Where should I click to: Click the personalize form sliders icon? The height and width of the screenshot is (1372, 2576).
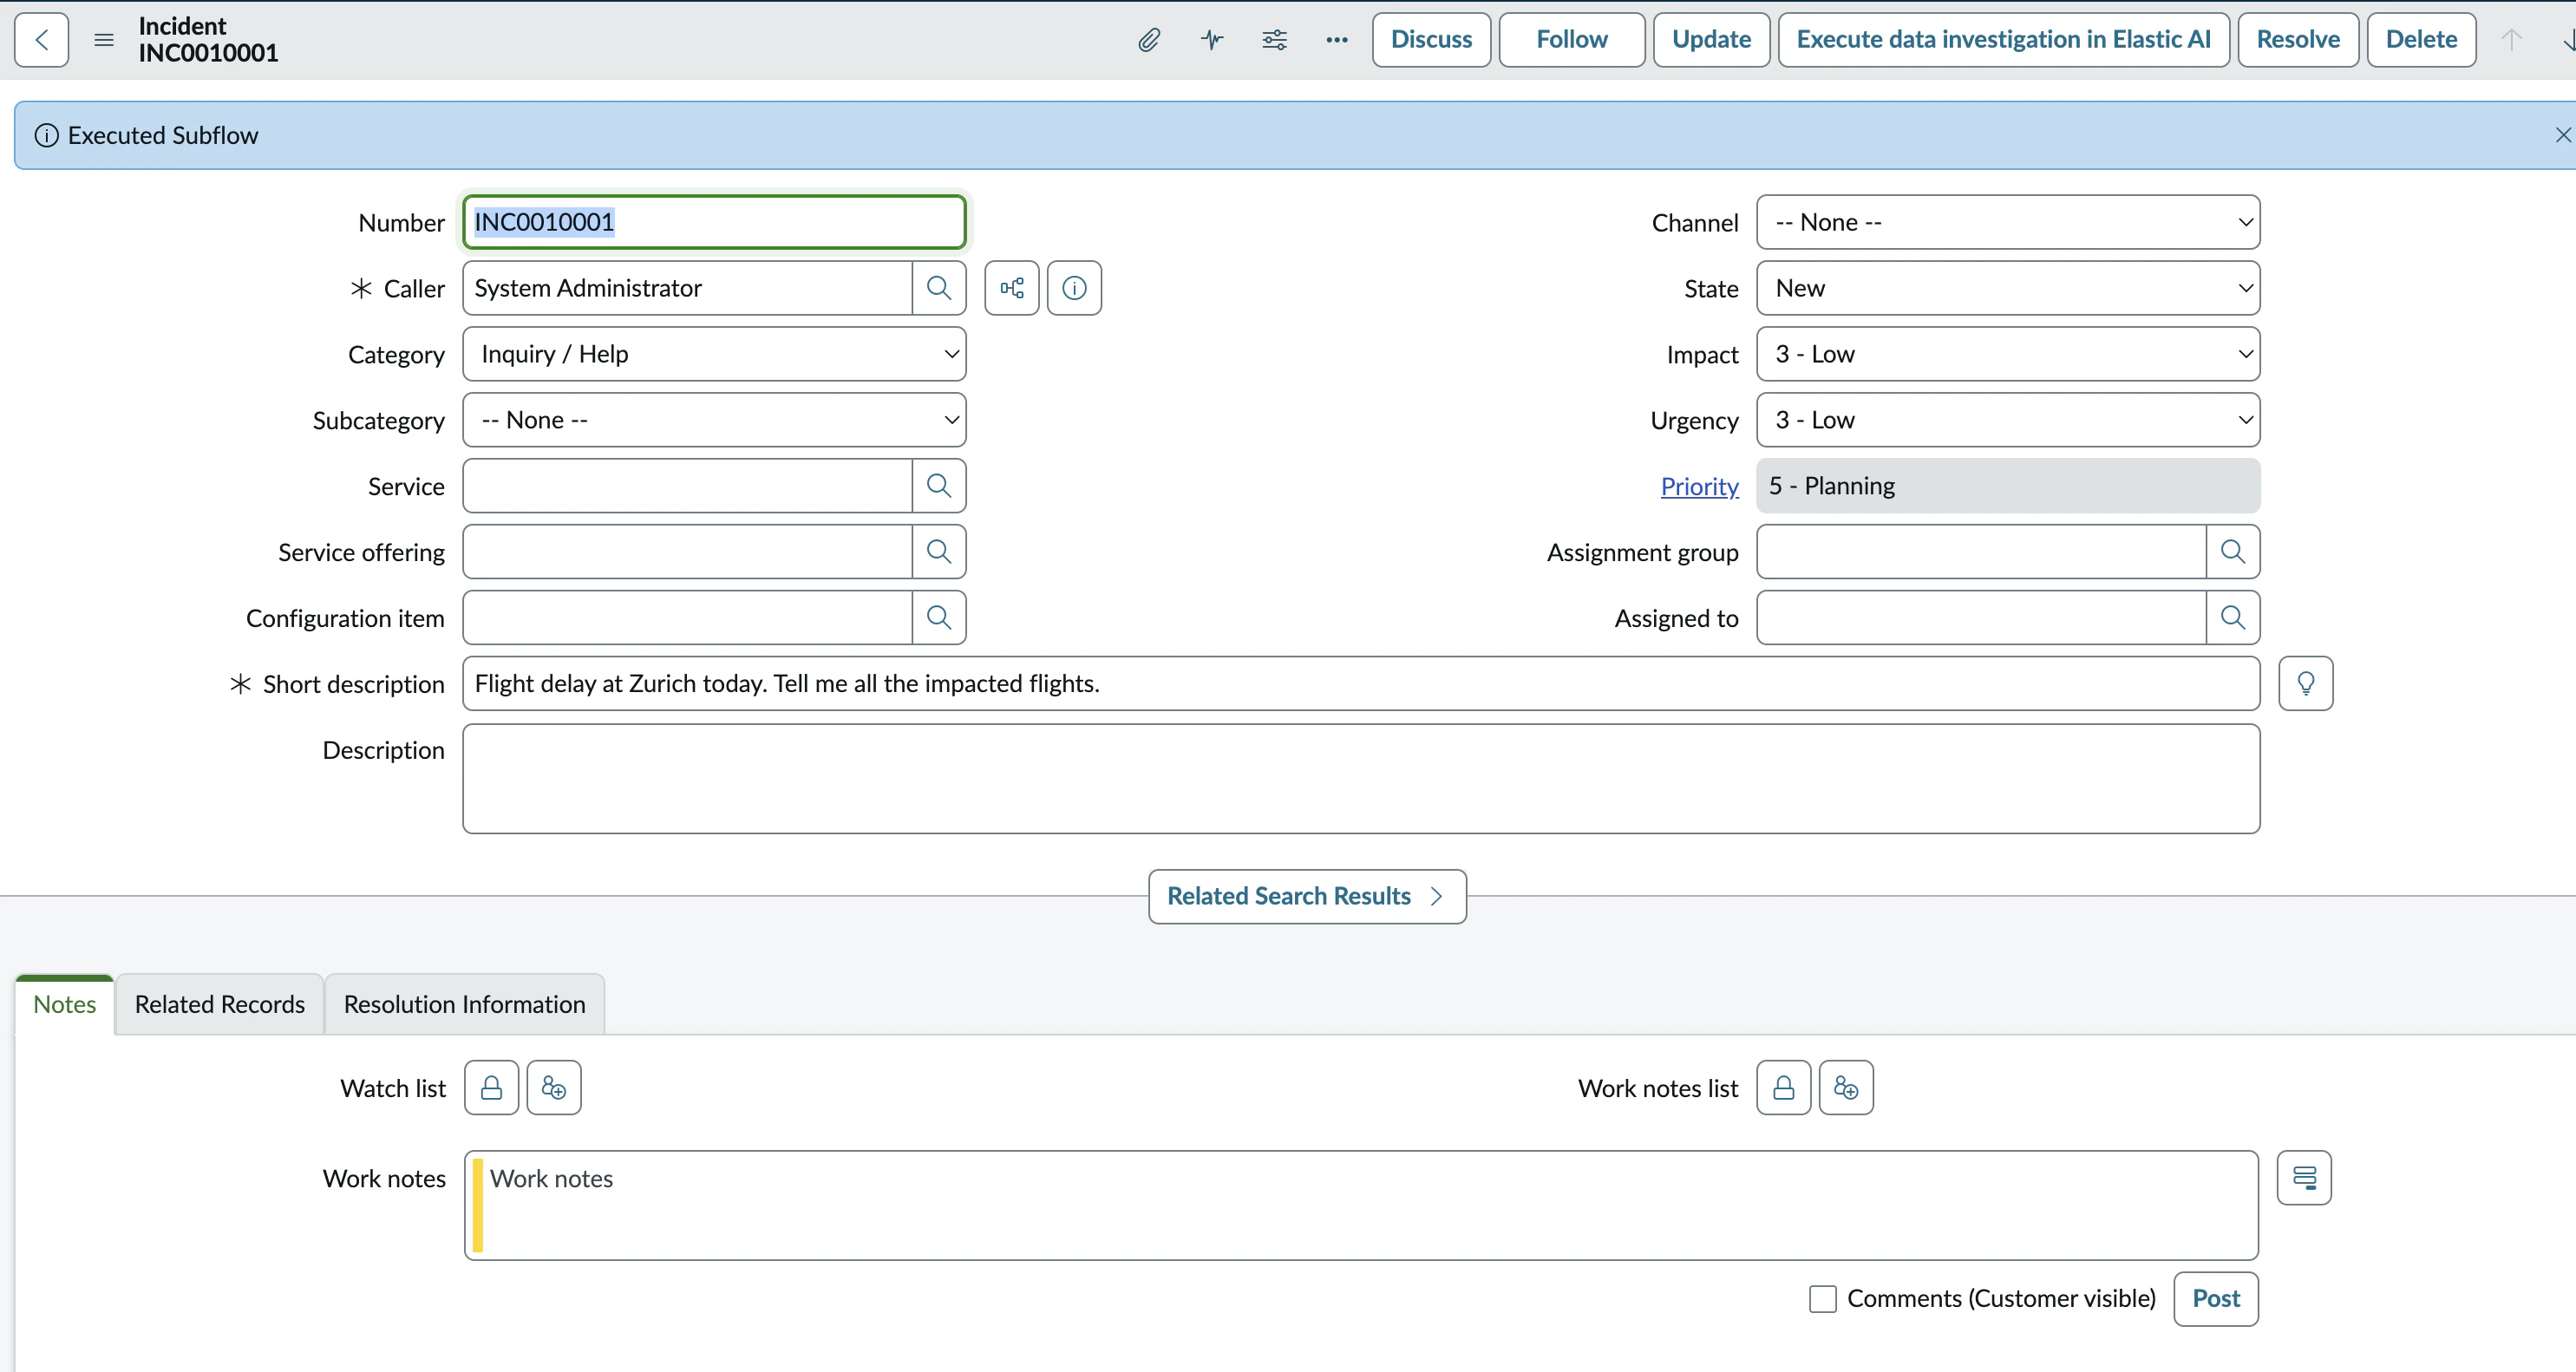click(x=1274, y=40)
